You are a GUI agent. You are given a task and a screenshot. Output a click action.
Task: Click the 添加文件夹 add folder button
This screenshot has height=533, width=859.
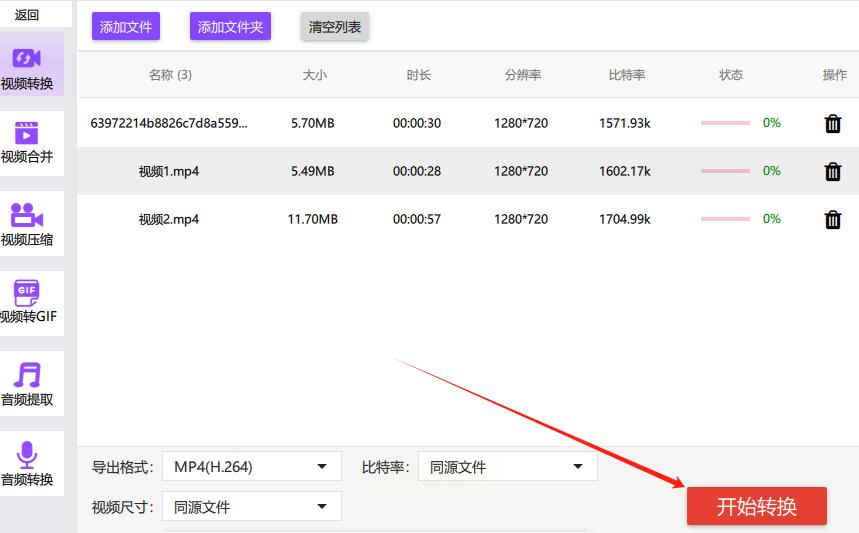[x=230, y=27]
